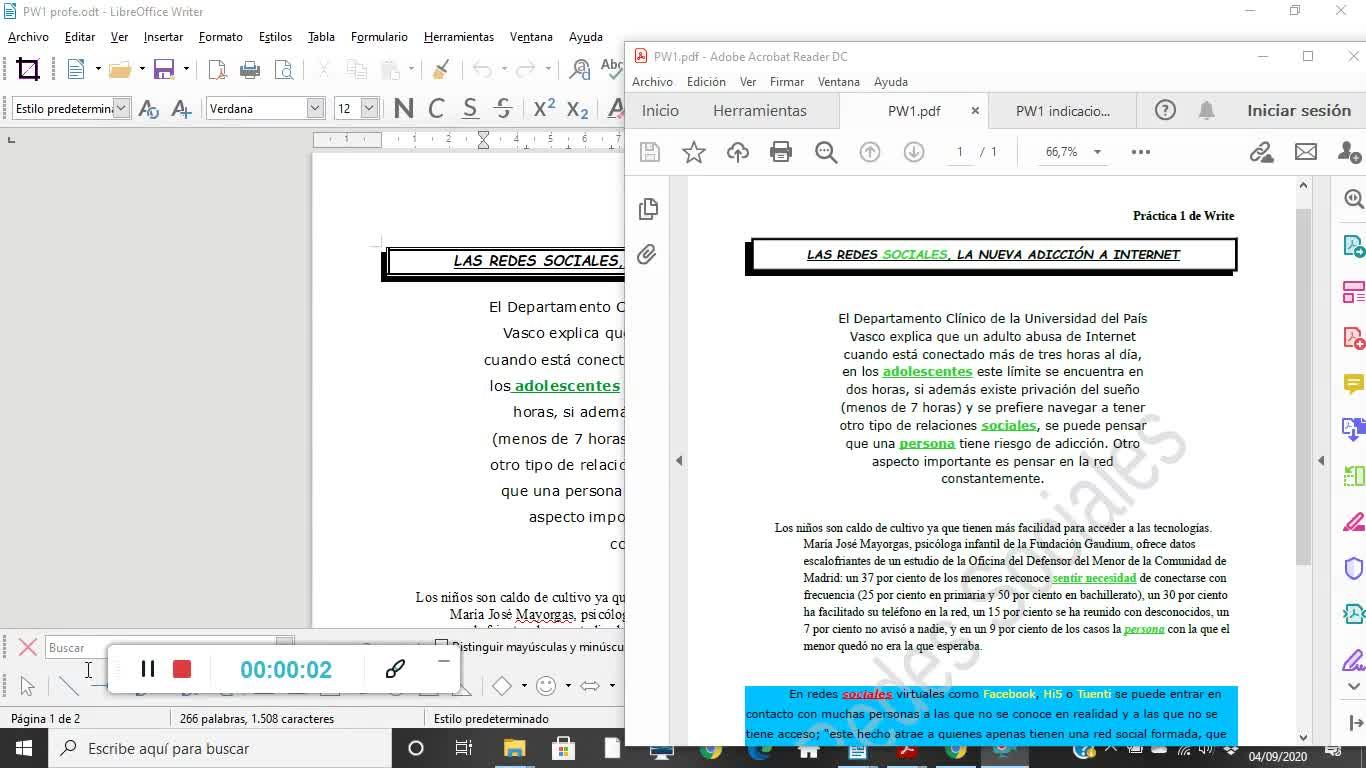
Task: Open the Formato menu in Writer
Action: click(220, 37)
